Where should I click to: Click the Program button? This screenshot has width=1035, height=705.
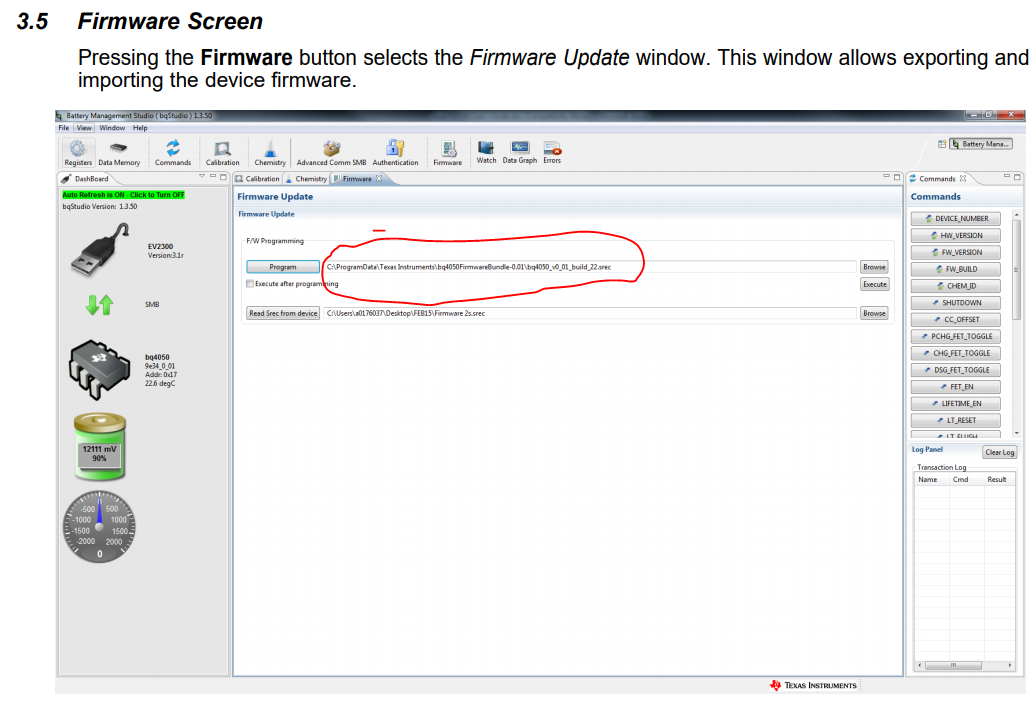click(x=283, y=267)
